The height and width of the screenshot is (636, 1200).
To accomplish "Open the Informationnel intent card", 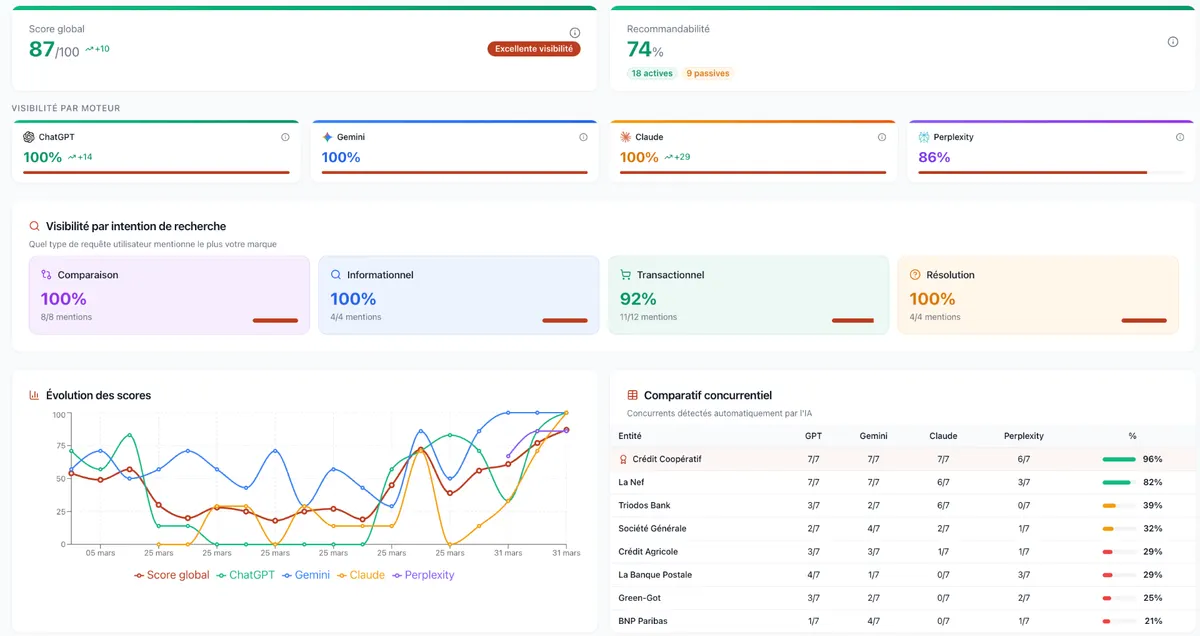I will coord(459,295).
